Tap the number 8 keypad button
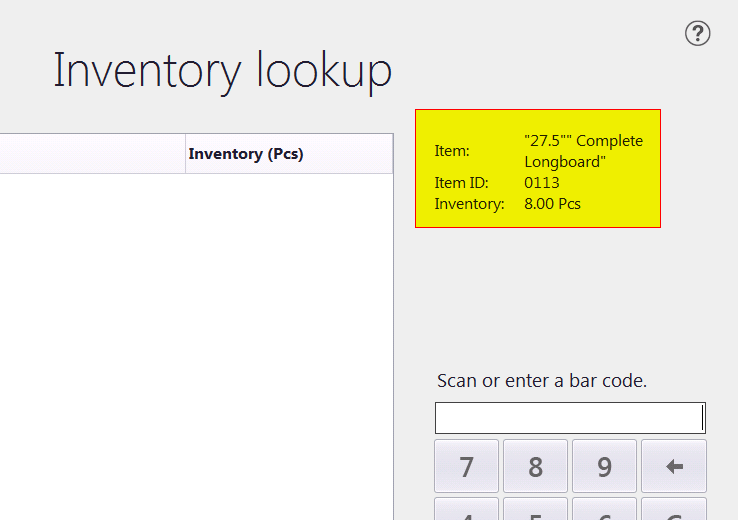This screenshot has width=738, height=520. pyautogui.click(x=535, y=466)
